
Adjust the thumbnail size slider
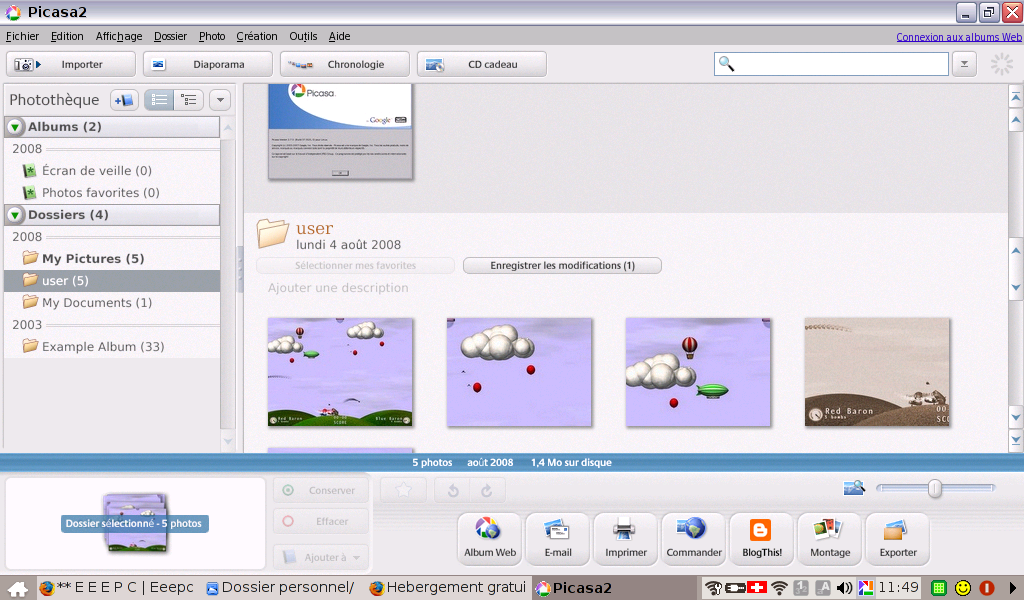click(x=935, y=488)
